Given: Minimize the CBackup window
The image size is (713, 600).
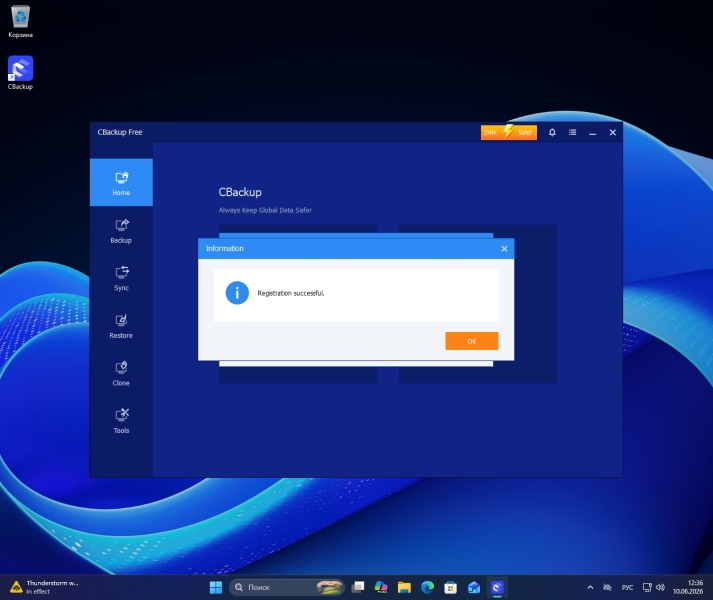Looking at the screenshot, I should (592, 132).
